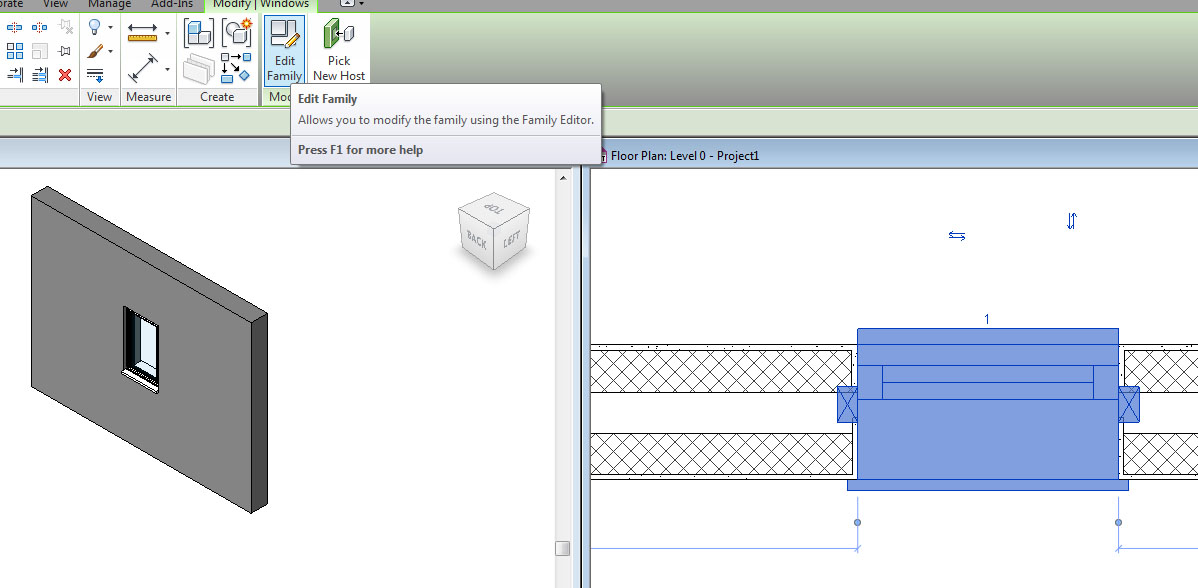Toggle the window's flip facing control arrows

click(956, 236)
